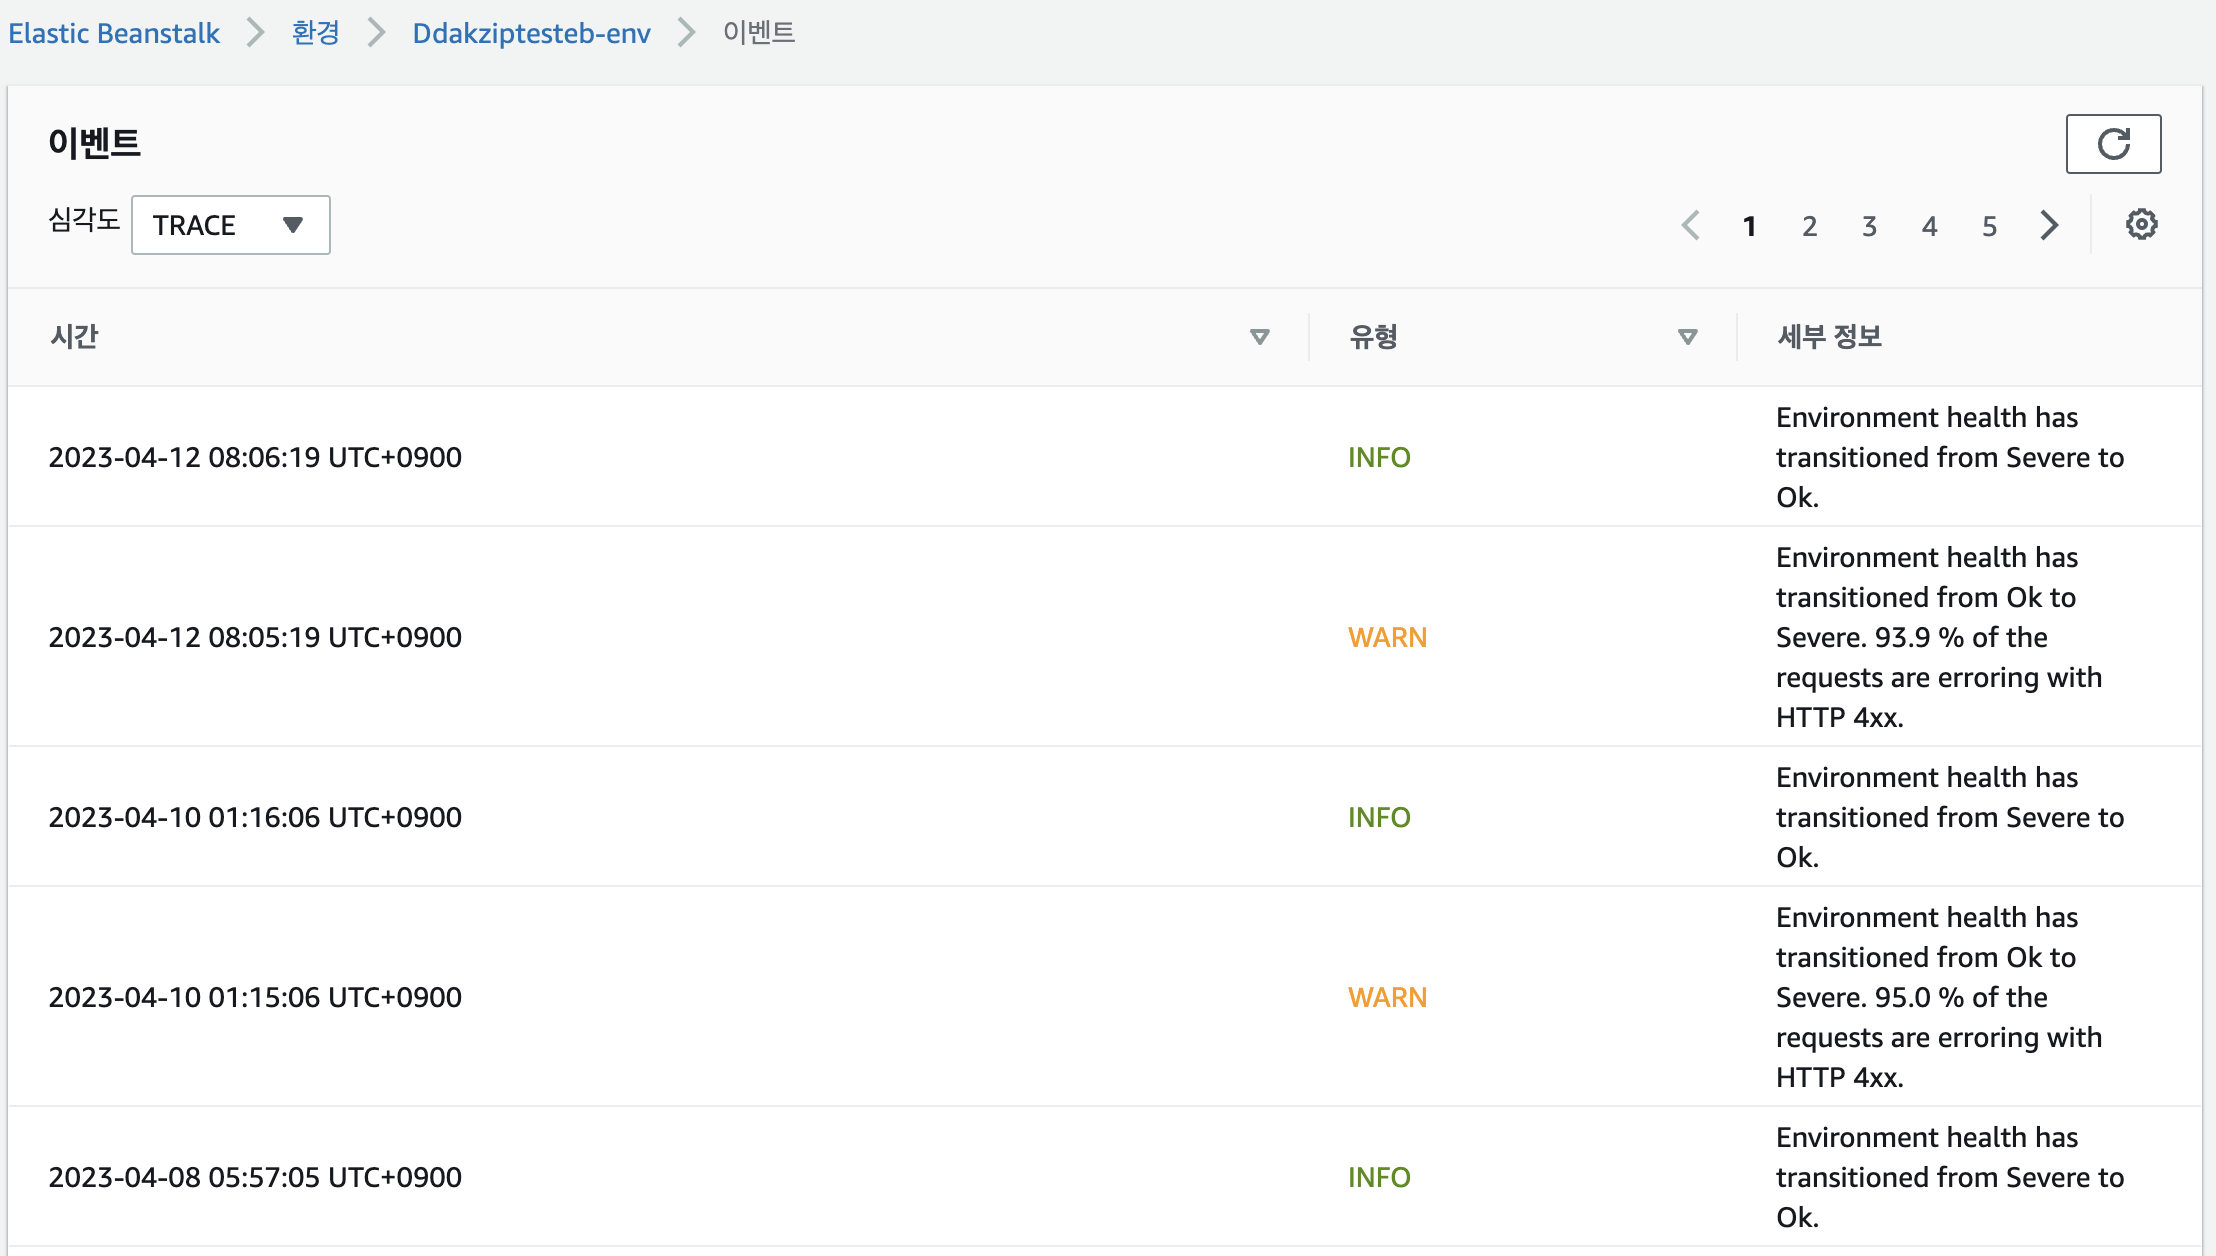Go to next events page arrow
The image size is (2216, 1256).
[x=2049, y=226]
